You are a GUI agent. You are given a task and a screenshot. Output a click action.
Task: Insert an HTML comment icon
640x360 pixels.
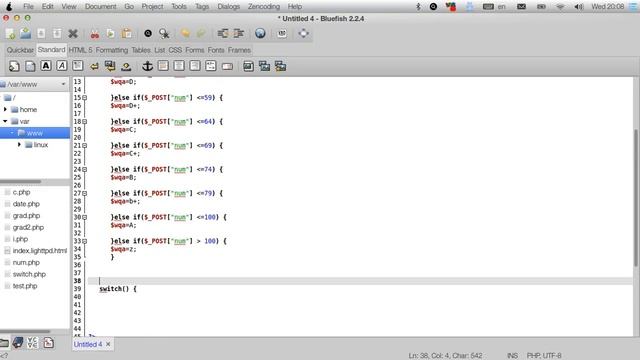(x=211, y=66)
